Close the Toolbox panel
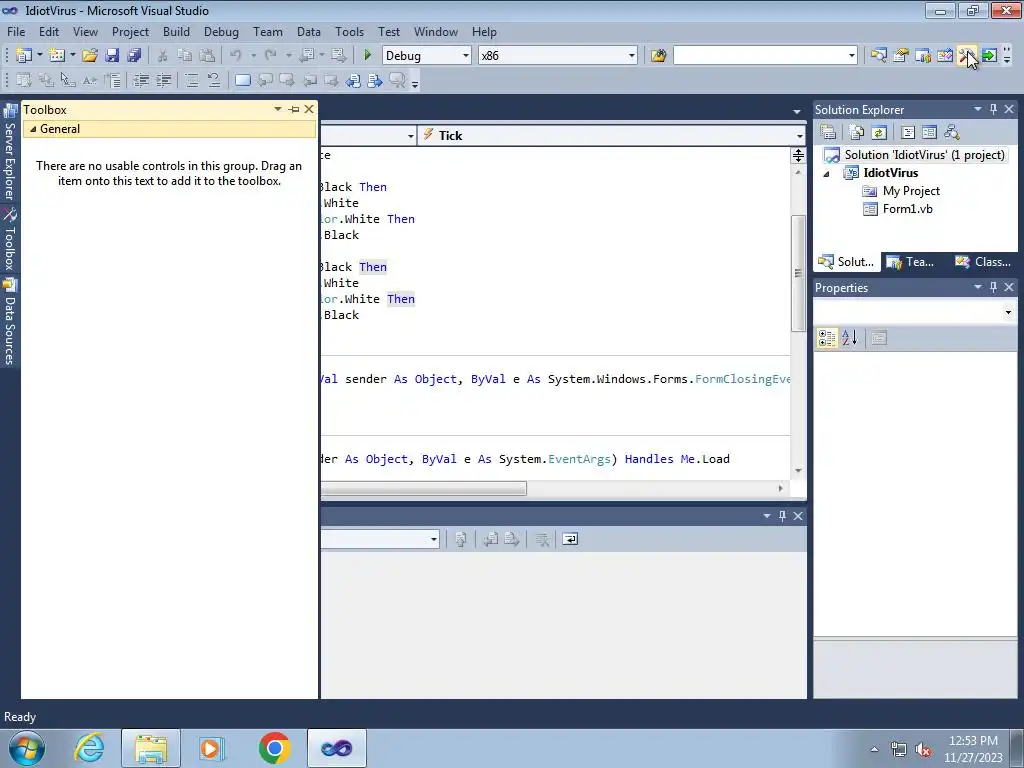Viewport: 1024px width, 768px height. pos(309,109)
